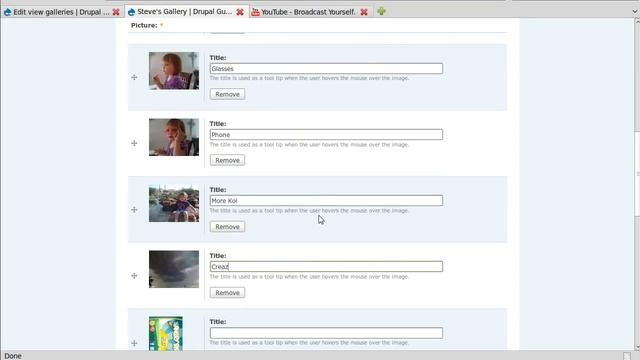Click the drag handle for the Glasses row

coord(134,77)
